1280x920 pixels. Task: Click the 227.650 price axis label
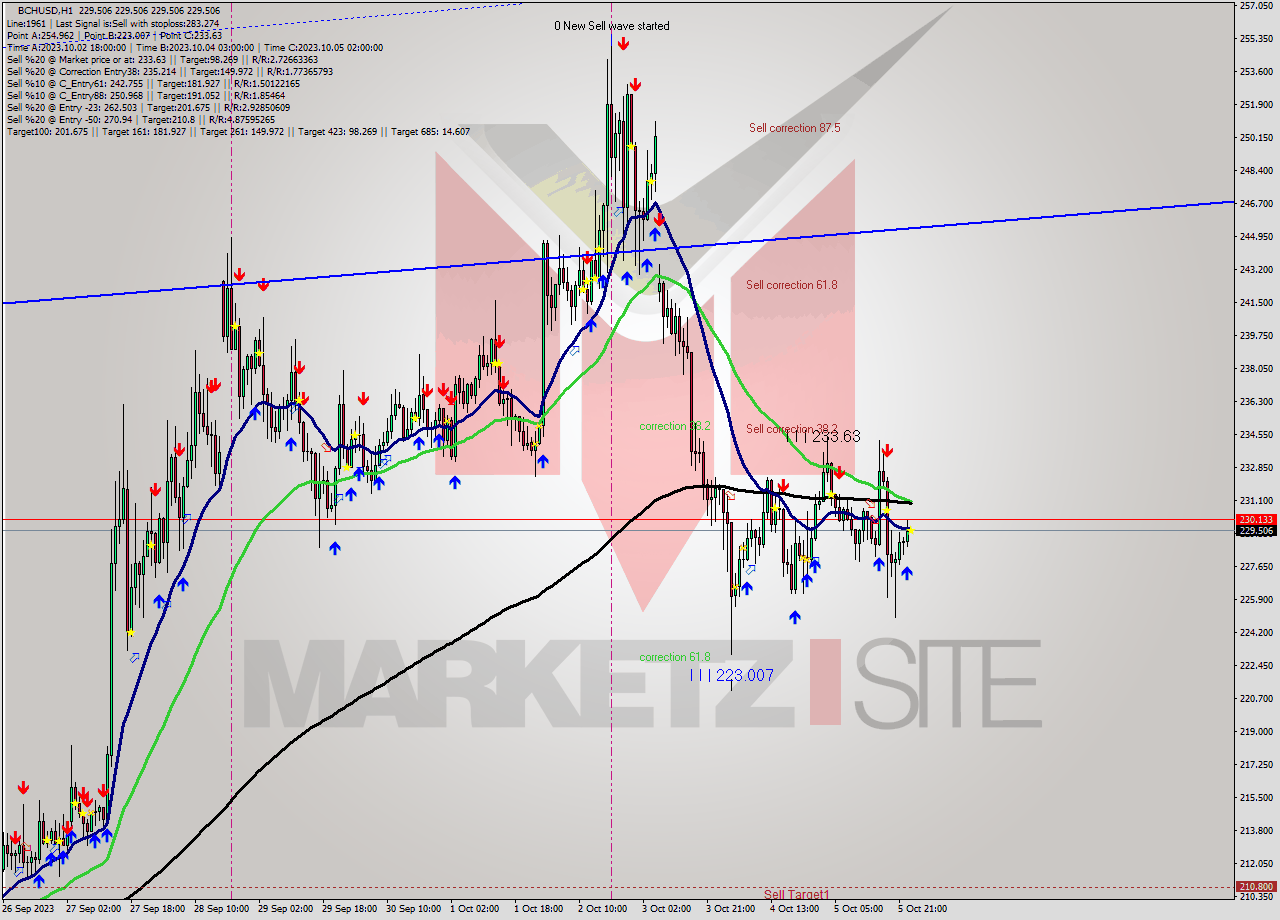[x=1256, y=567]
